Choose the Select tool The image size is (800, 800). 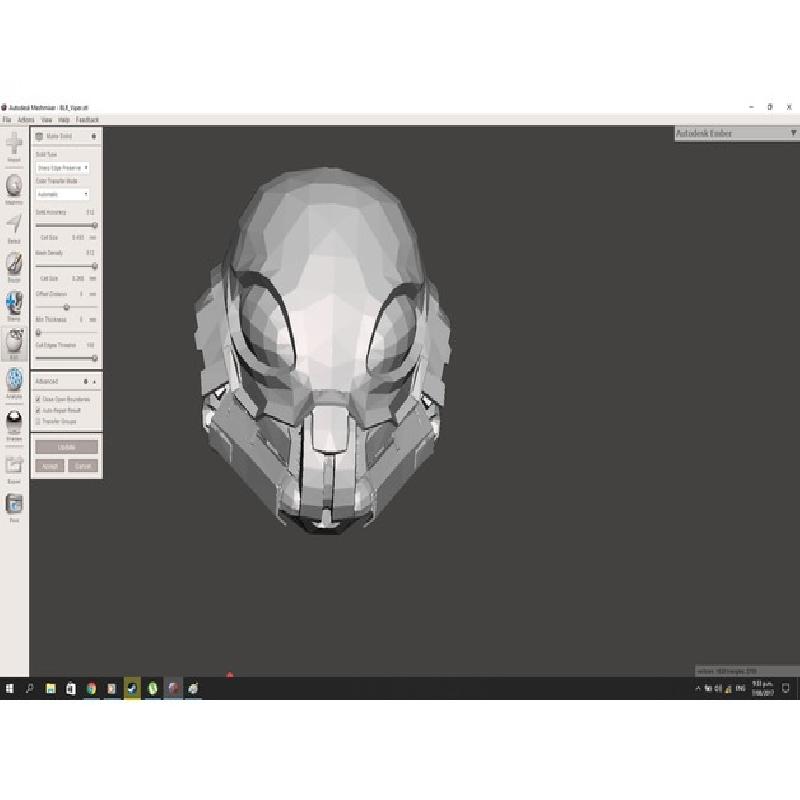click(14, 228)
